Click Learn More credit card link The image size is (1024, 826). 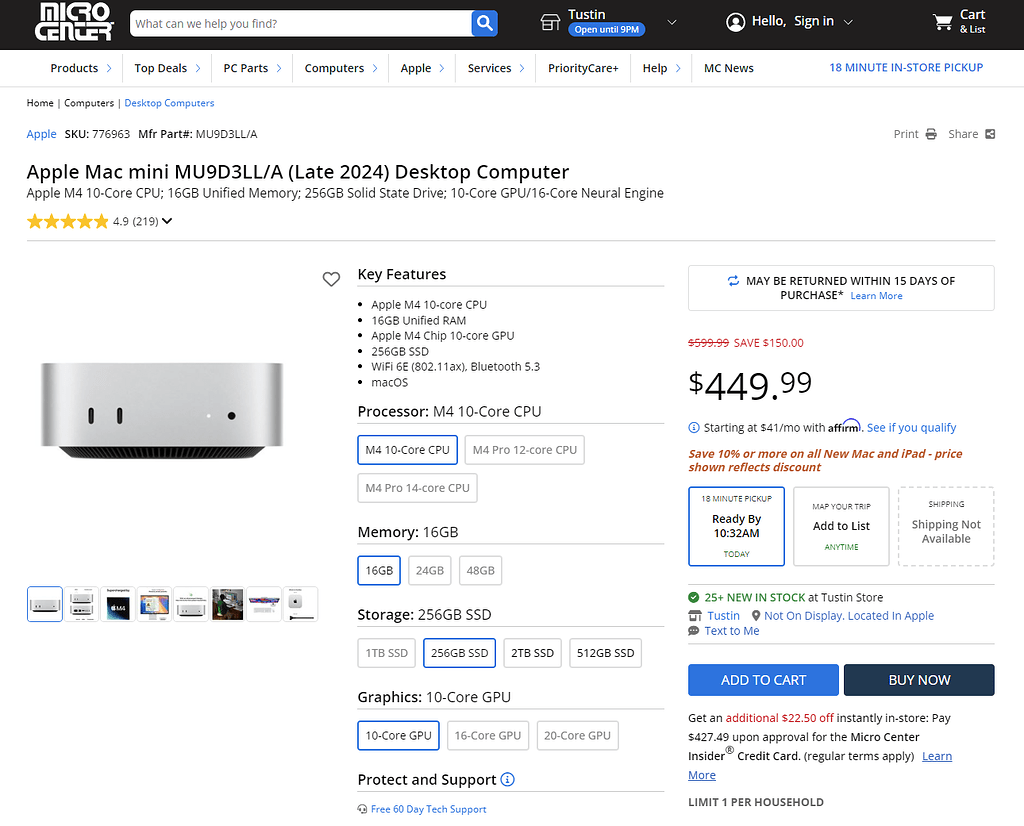[x=820, y=765]
